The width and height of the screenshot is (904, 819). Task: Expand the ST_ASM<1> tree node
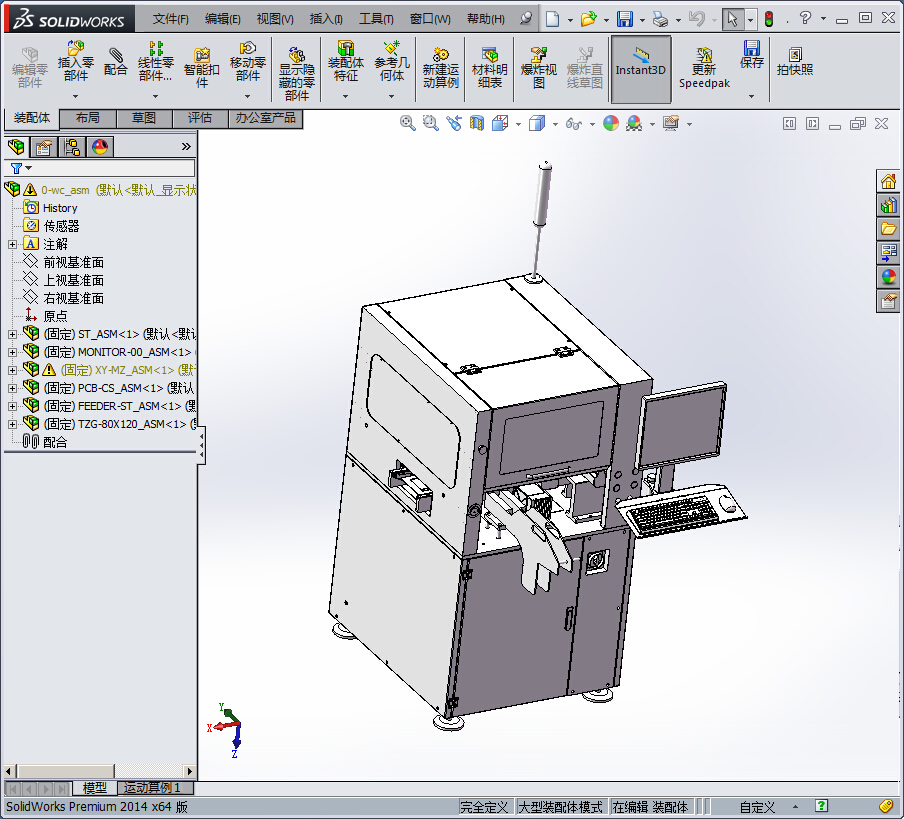click(12, 334)
